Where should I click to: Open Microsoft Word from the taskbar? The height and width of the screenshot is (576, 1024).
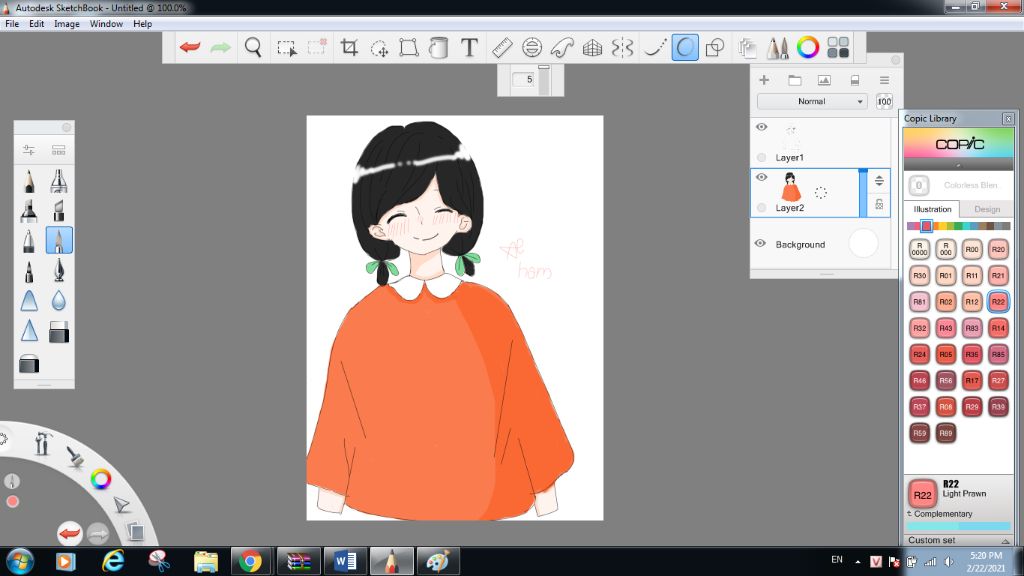tap(345, 561)
